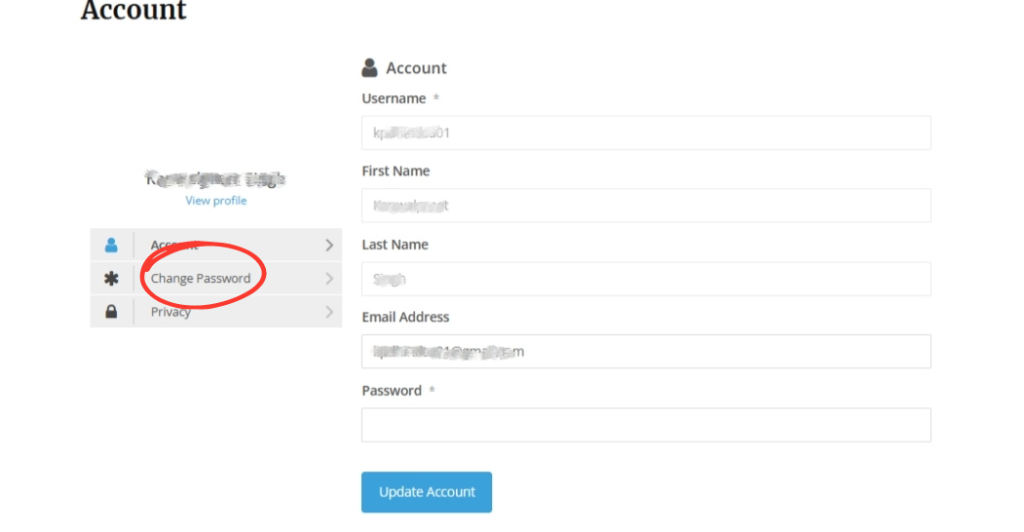Screen dimensions: 1024x532
Task: Switch to the Change Password tab
Action: click(x=201, y=279)
